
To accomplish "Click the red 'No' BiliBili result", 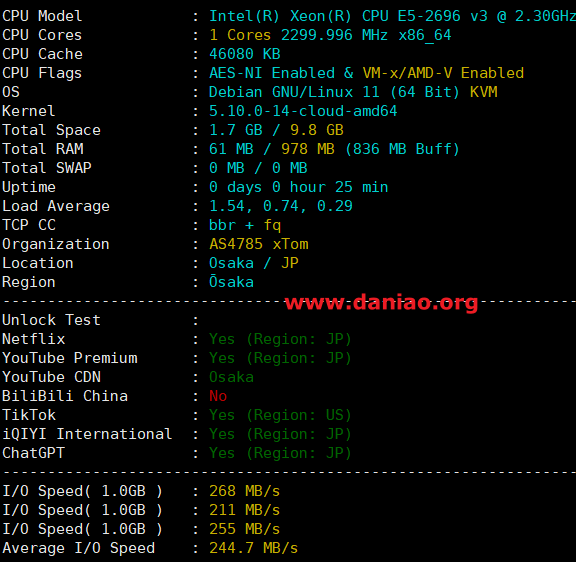I will pos(218,396).
